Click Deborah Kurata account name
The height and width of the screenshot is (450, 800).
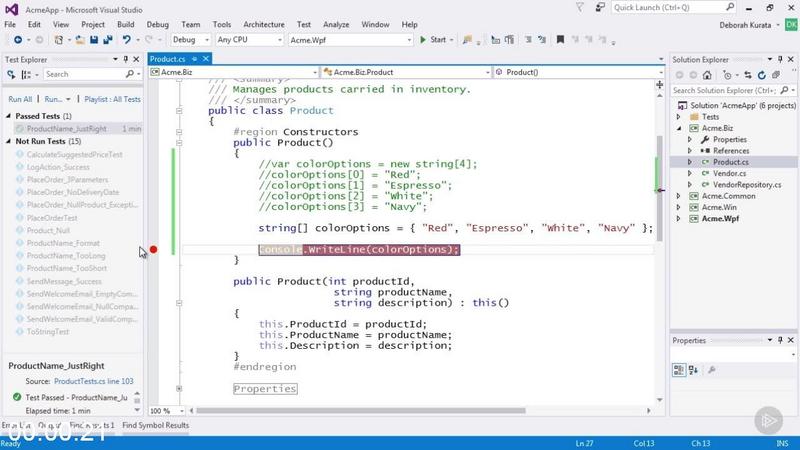pos(745,25)
